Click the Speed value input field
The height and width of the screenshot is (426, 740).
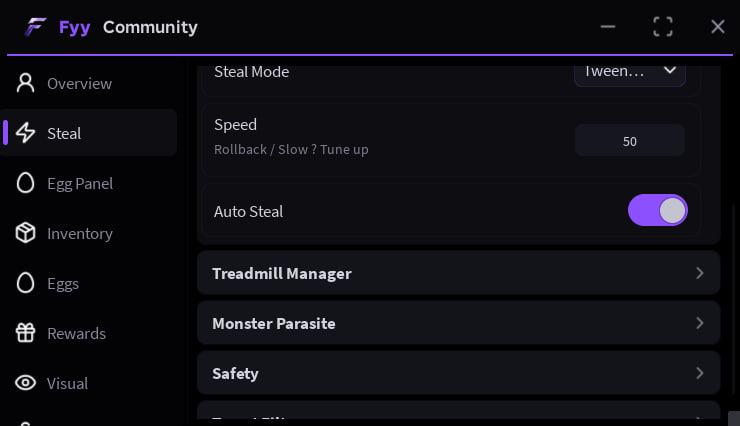tap(630, 141)
